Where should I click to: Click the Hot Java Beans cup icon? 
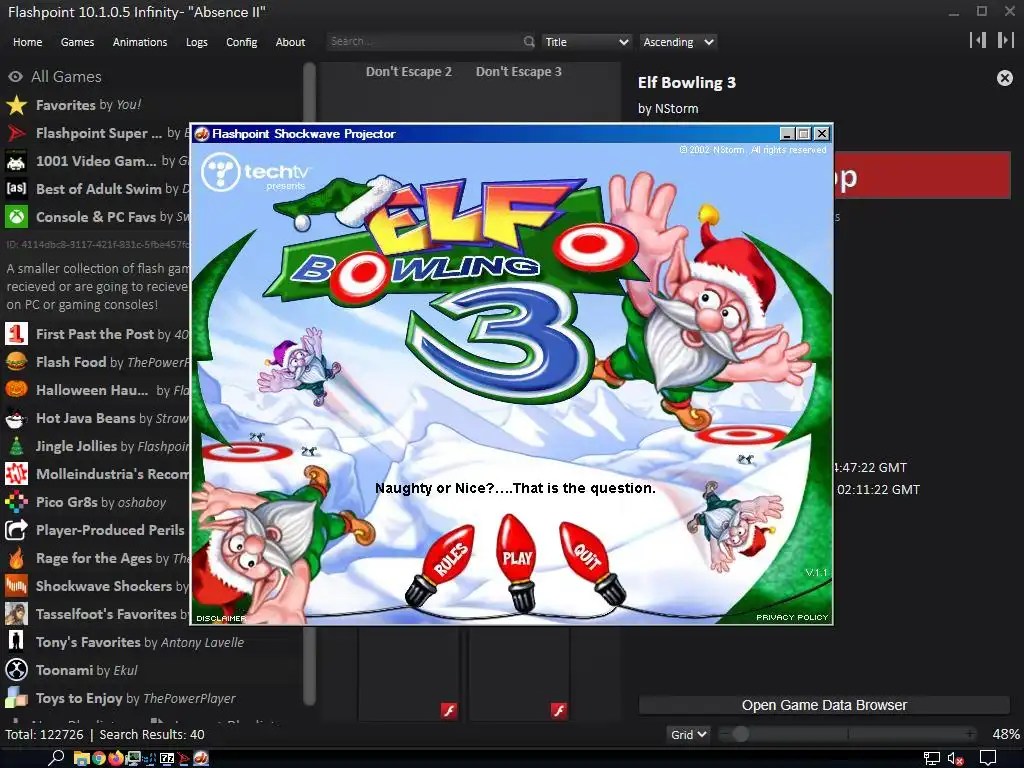(x=16, y=418)
